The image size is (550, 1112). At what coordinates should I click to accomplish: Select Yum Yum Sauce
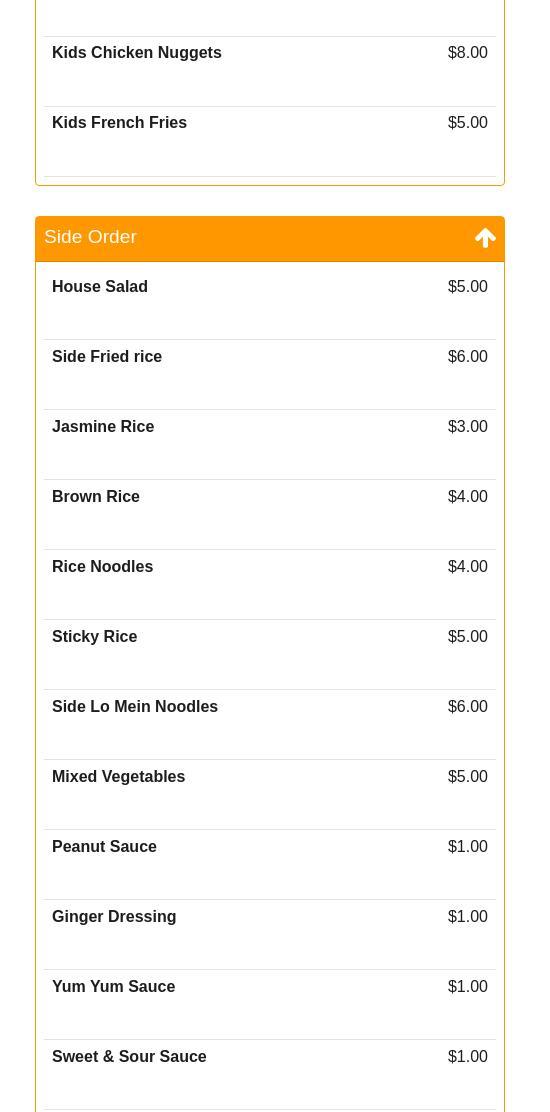270,1005
